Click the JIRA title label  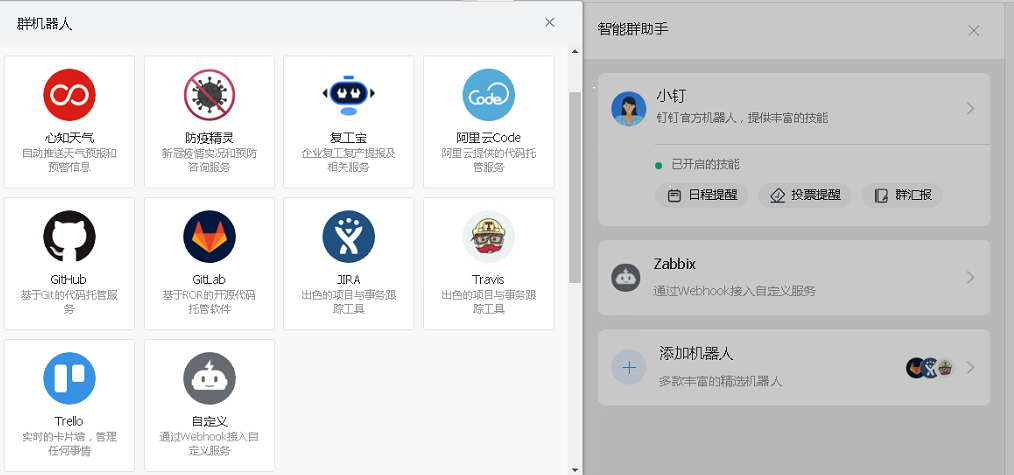pyautogui.click(x=349, y=280)
